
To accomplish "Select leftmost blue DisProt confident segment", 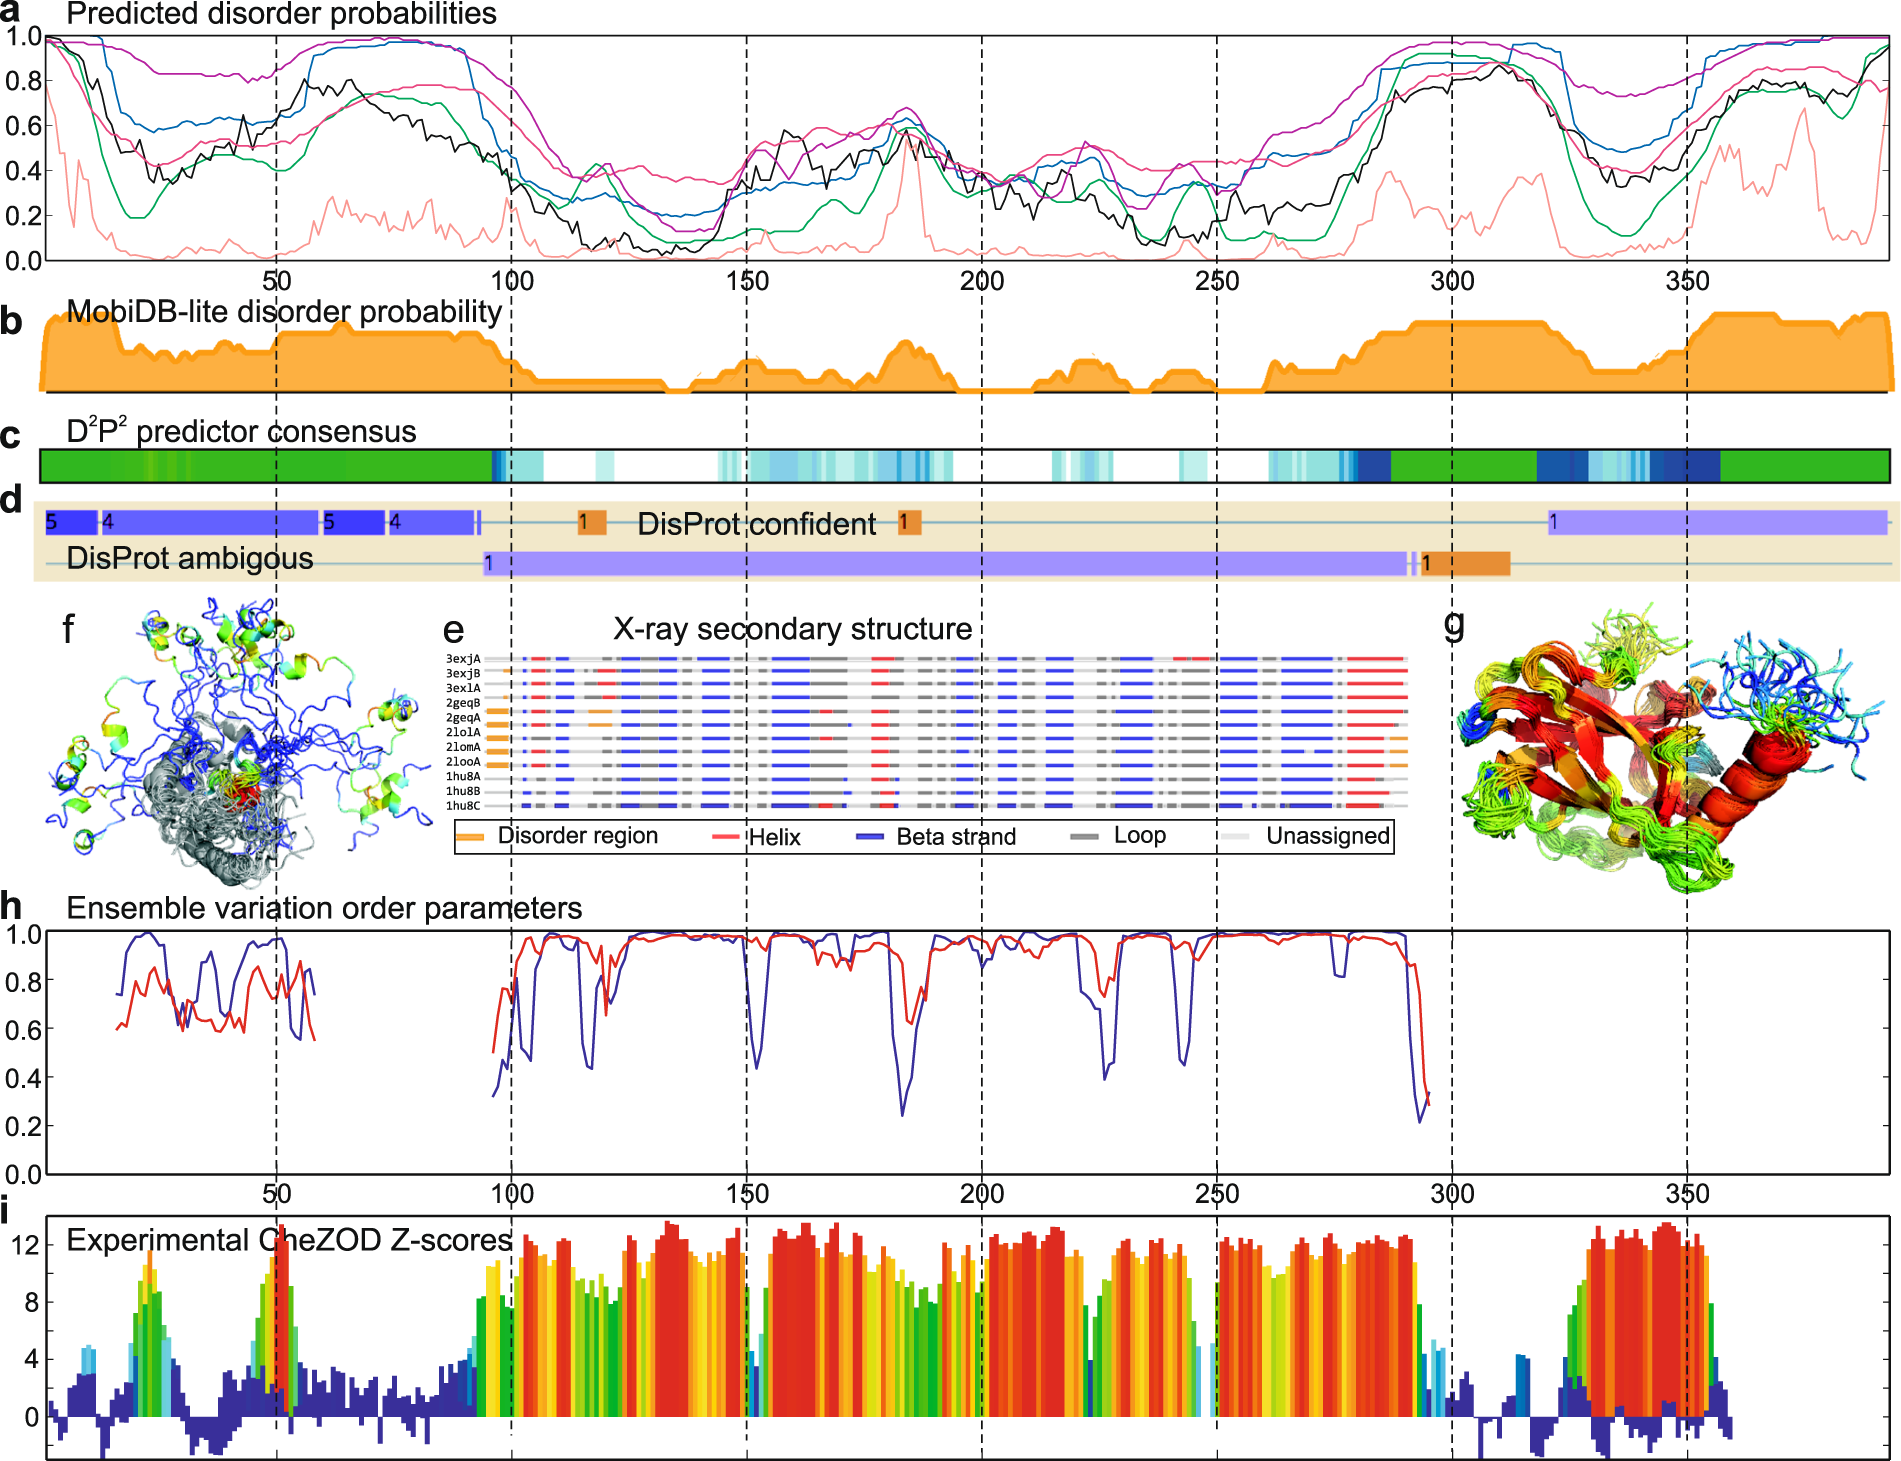I will (x=71, y=522).
